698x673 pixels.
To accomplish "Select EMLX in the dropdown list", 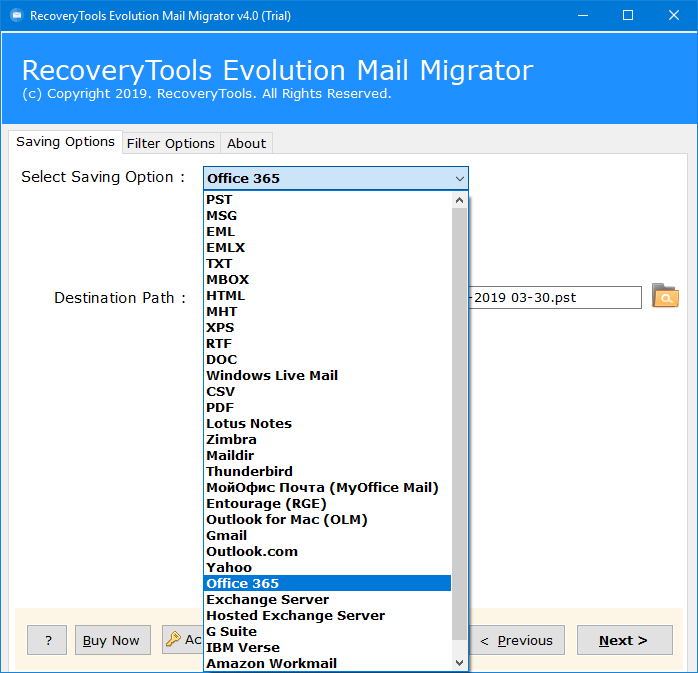I will (327, 248).
